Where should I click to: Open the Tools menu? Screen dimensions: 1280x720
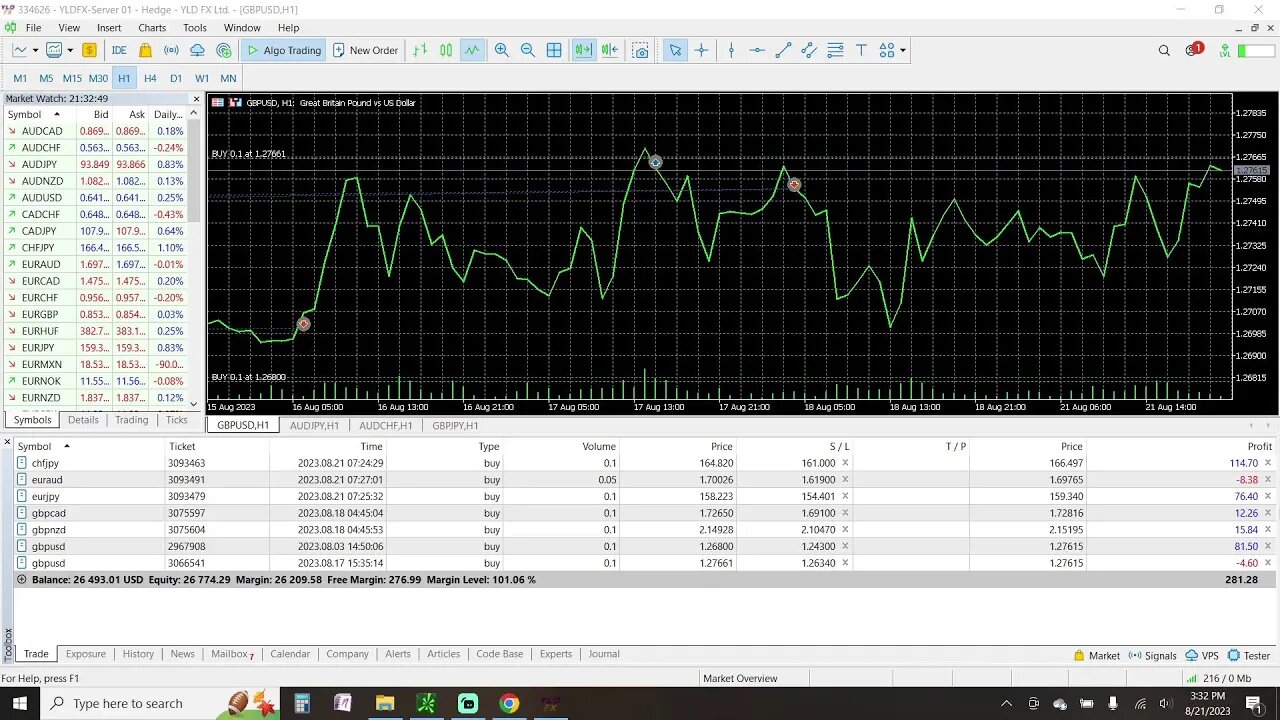coord(195,28)
